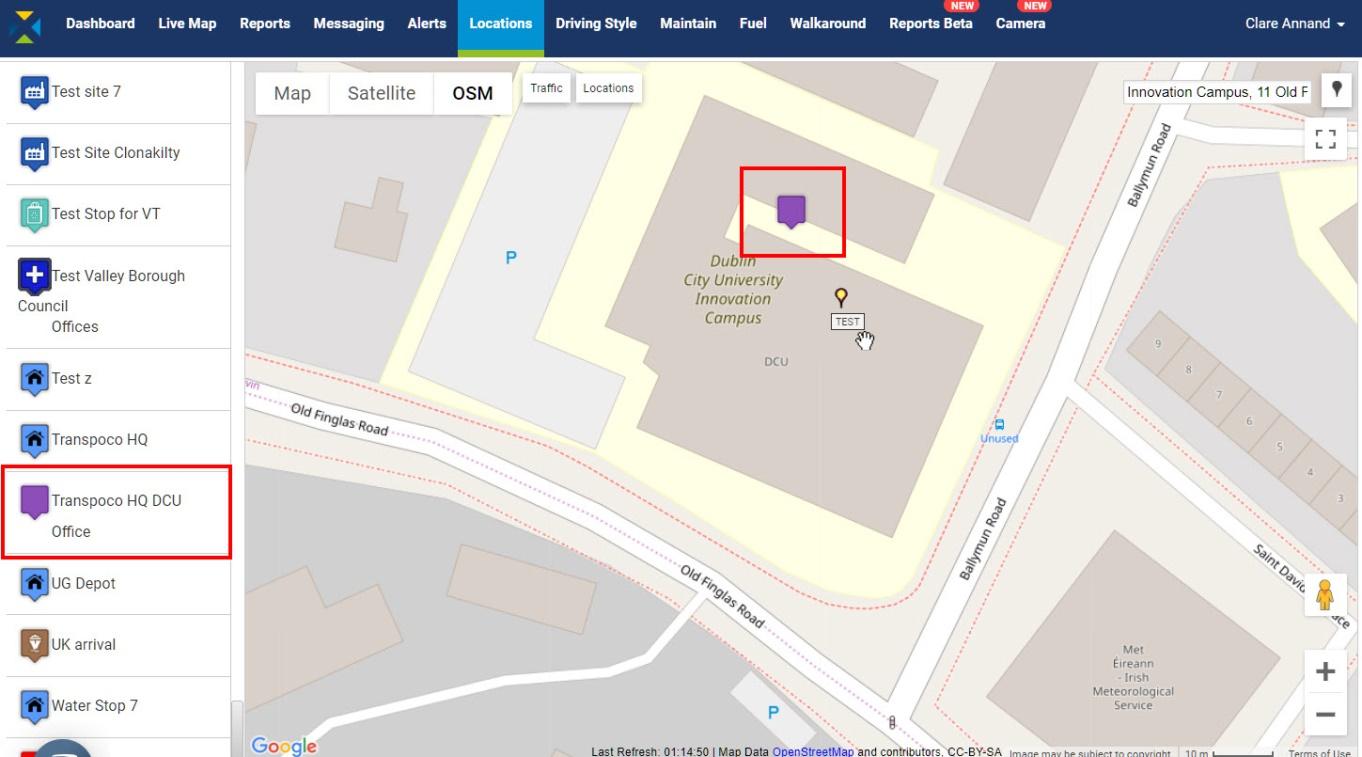Select Test z location
The image size is (1362, 757).
pyautogui.click(x=118, y=378)
